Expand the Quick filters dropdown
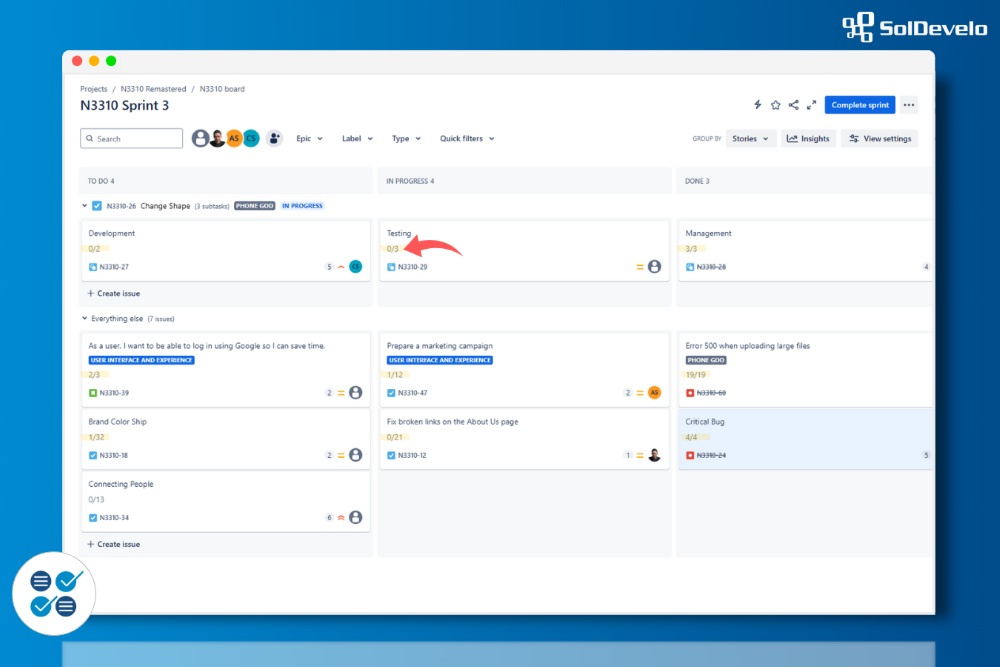This screenshot has width=1000, height=667. [467, 139]
